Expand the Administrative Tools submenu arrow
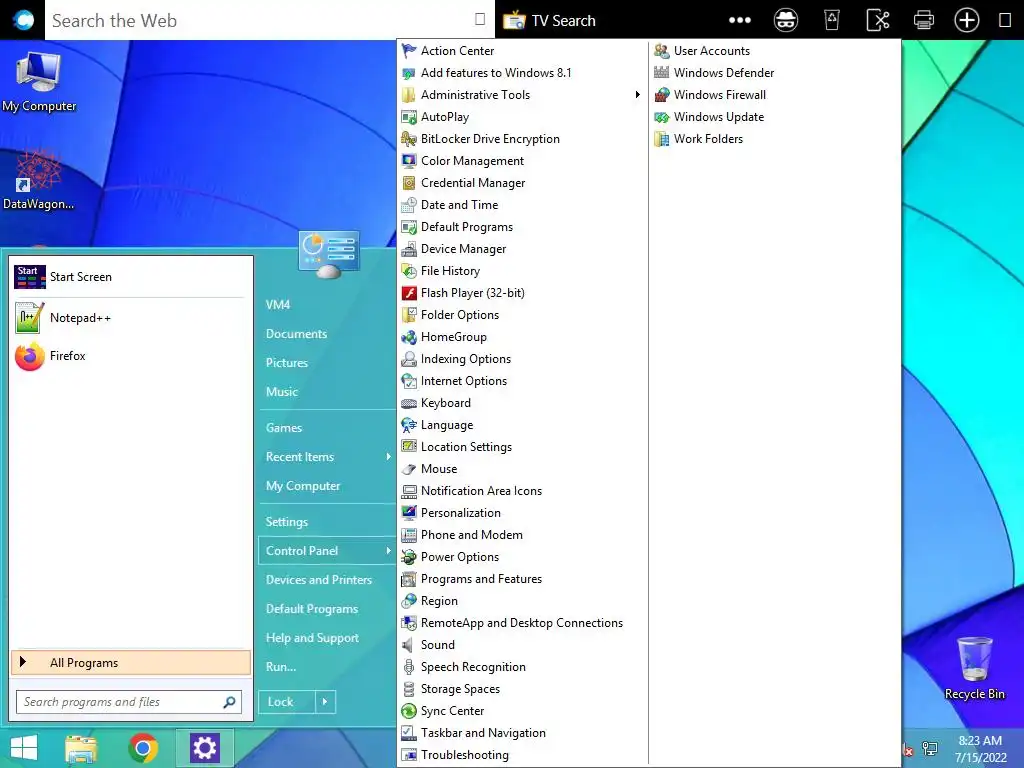1024x768 pixels. [x=637, y=95]
